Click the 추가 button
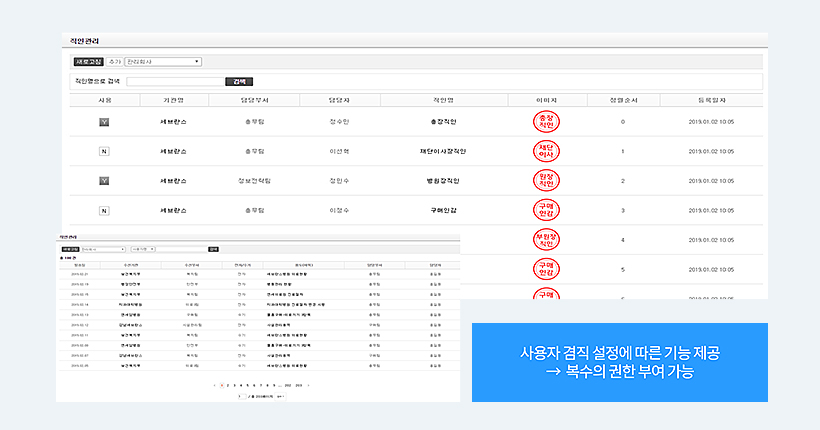The image size is (820, 430). pos(114,62)
